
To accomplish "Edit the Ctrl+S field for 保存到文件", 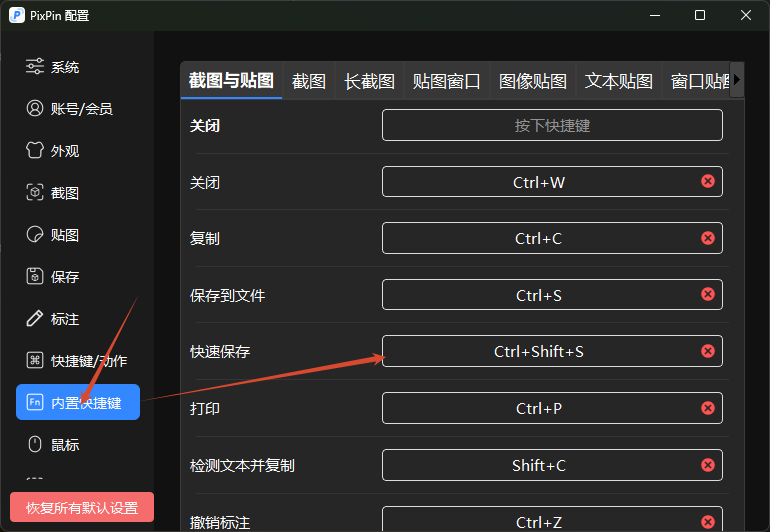I will [552, 295].
